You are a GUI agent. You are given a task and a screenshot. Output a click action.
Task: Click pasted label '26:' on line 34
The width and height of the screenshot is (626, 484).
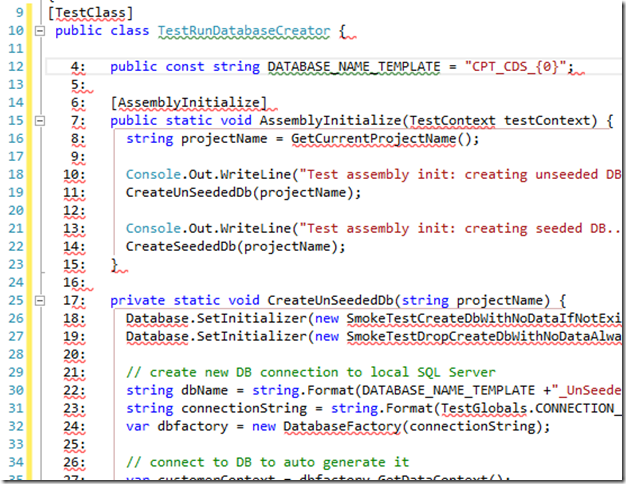click(74, 462)
